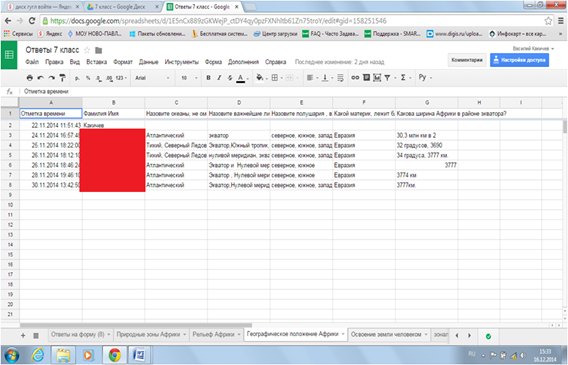
Task: Select the paint format tool
Action: [x=62, y=77]
